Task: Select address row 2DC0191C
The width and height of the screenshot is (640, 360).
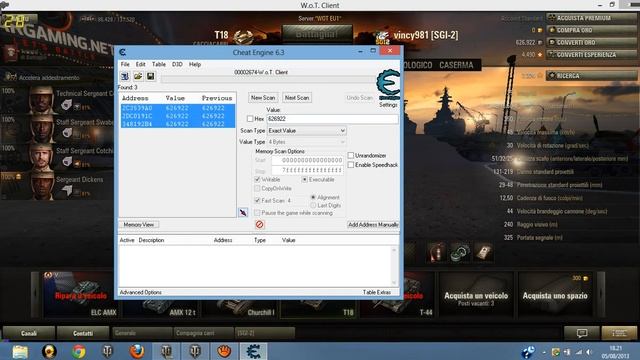Action: pyautogui.click(x=178, y=116)
